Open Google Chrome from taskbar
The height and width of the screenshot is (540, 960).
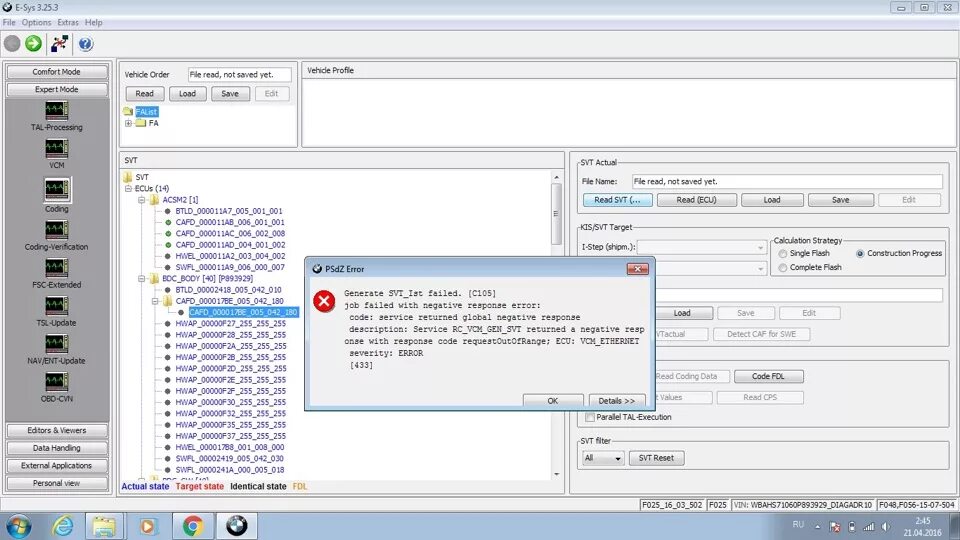[192, 526]
